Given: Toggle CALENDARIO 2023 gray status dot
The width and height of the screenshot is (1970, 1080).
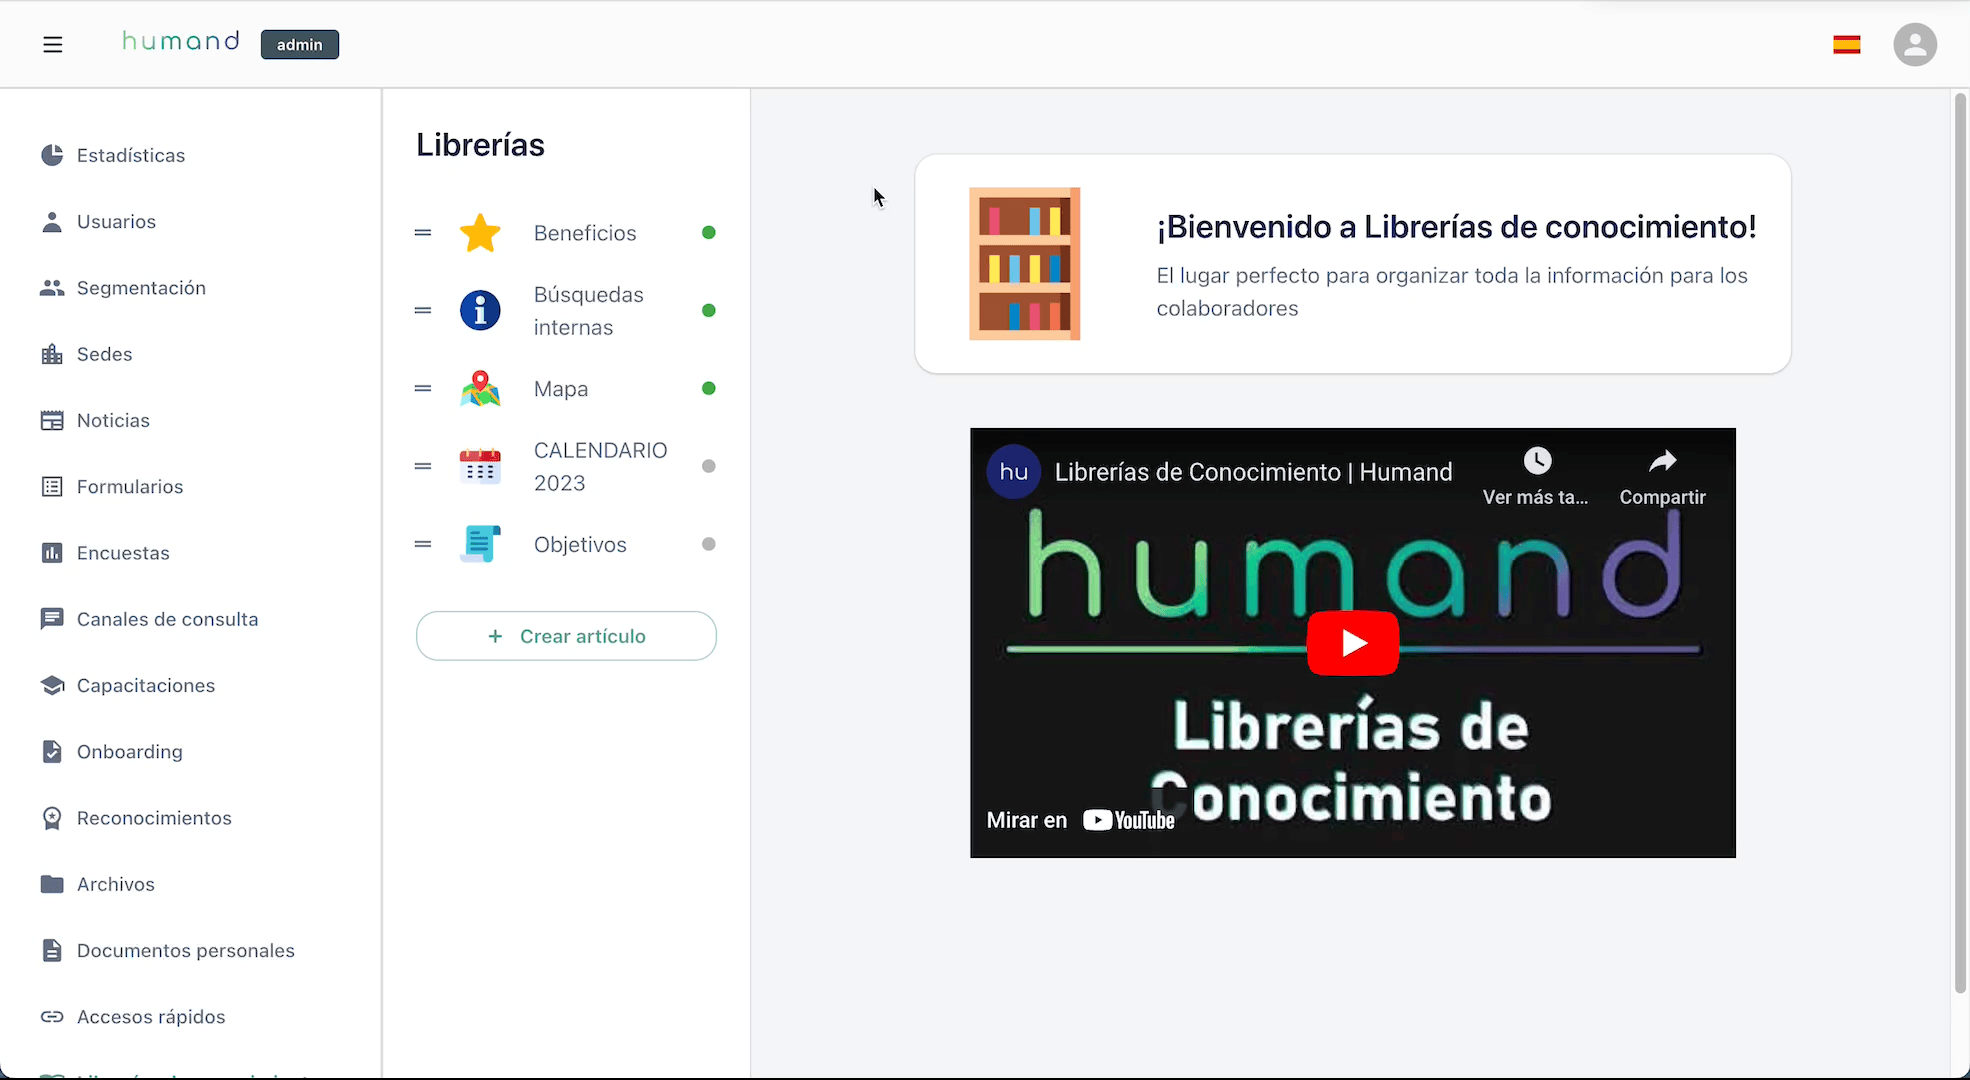Looking at the screenshot, I should pyautogui.click(x=709, y=466).
